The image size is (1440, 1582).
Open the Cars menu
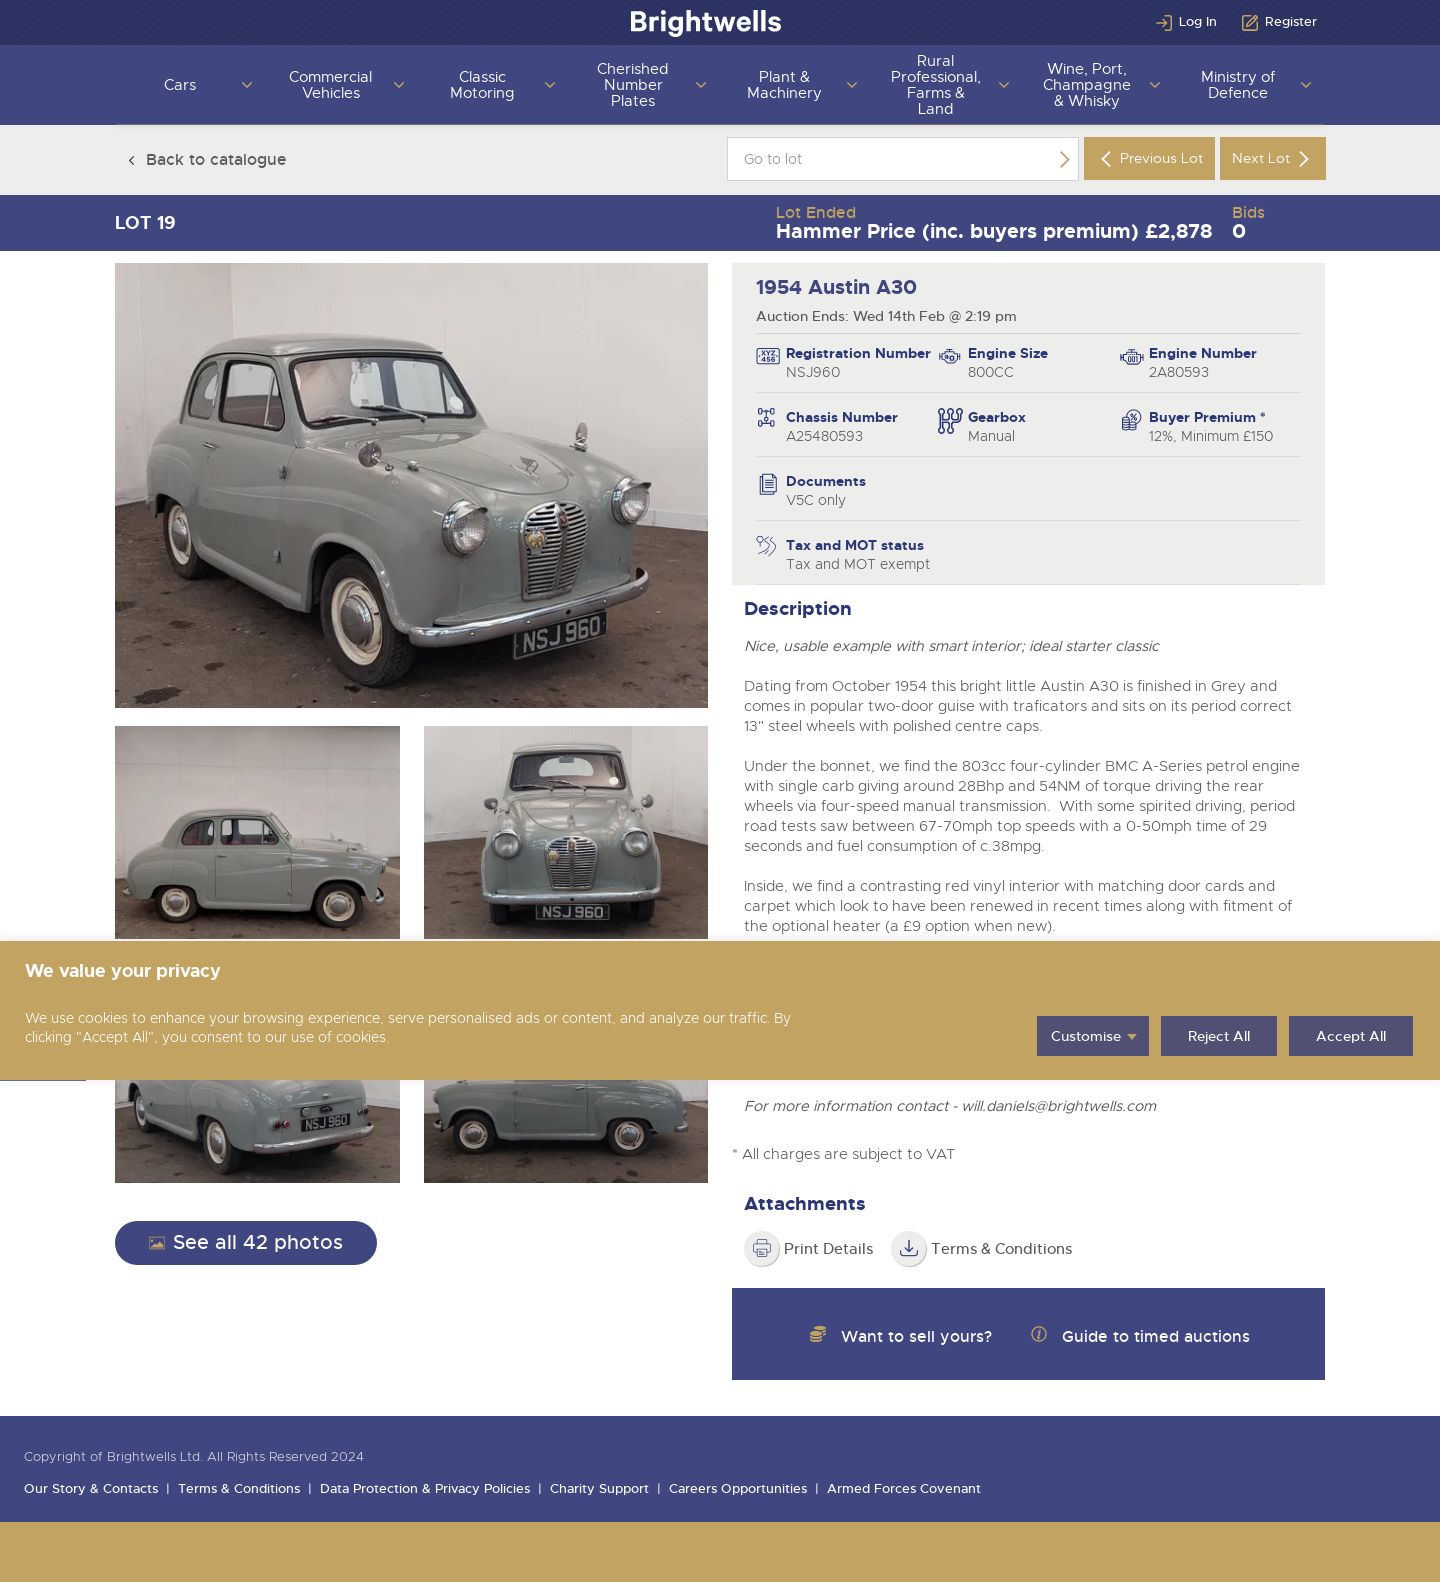click(x=180, y=85)
